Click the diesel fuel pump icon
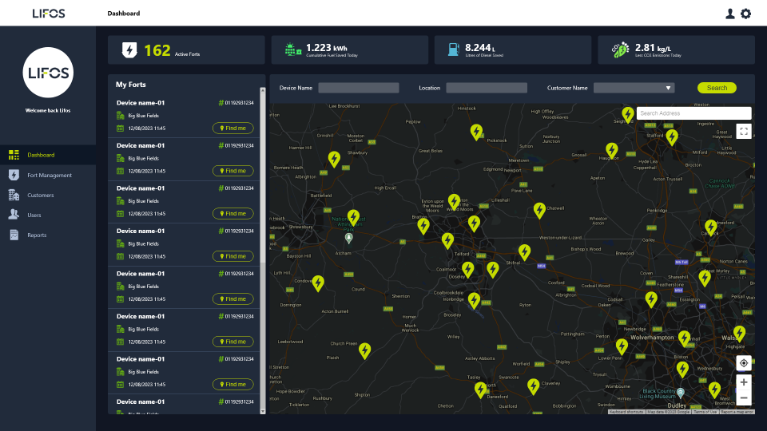Viewport: 767px width, 431px height. click(450, 49)
